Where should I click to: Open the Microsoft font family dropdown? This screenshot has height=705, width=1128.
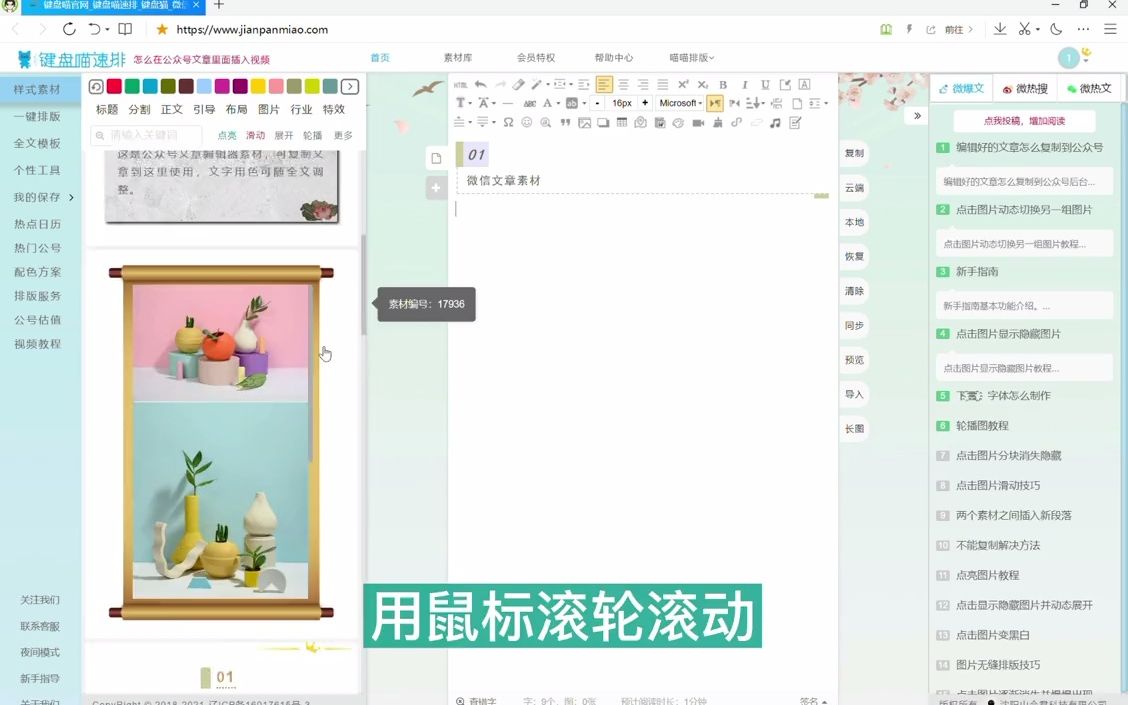[x=679, y=102]
